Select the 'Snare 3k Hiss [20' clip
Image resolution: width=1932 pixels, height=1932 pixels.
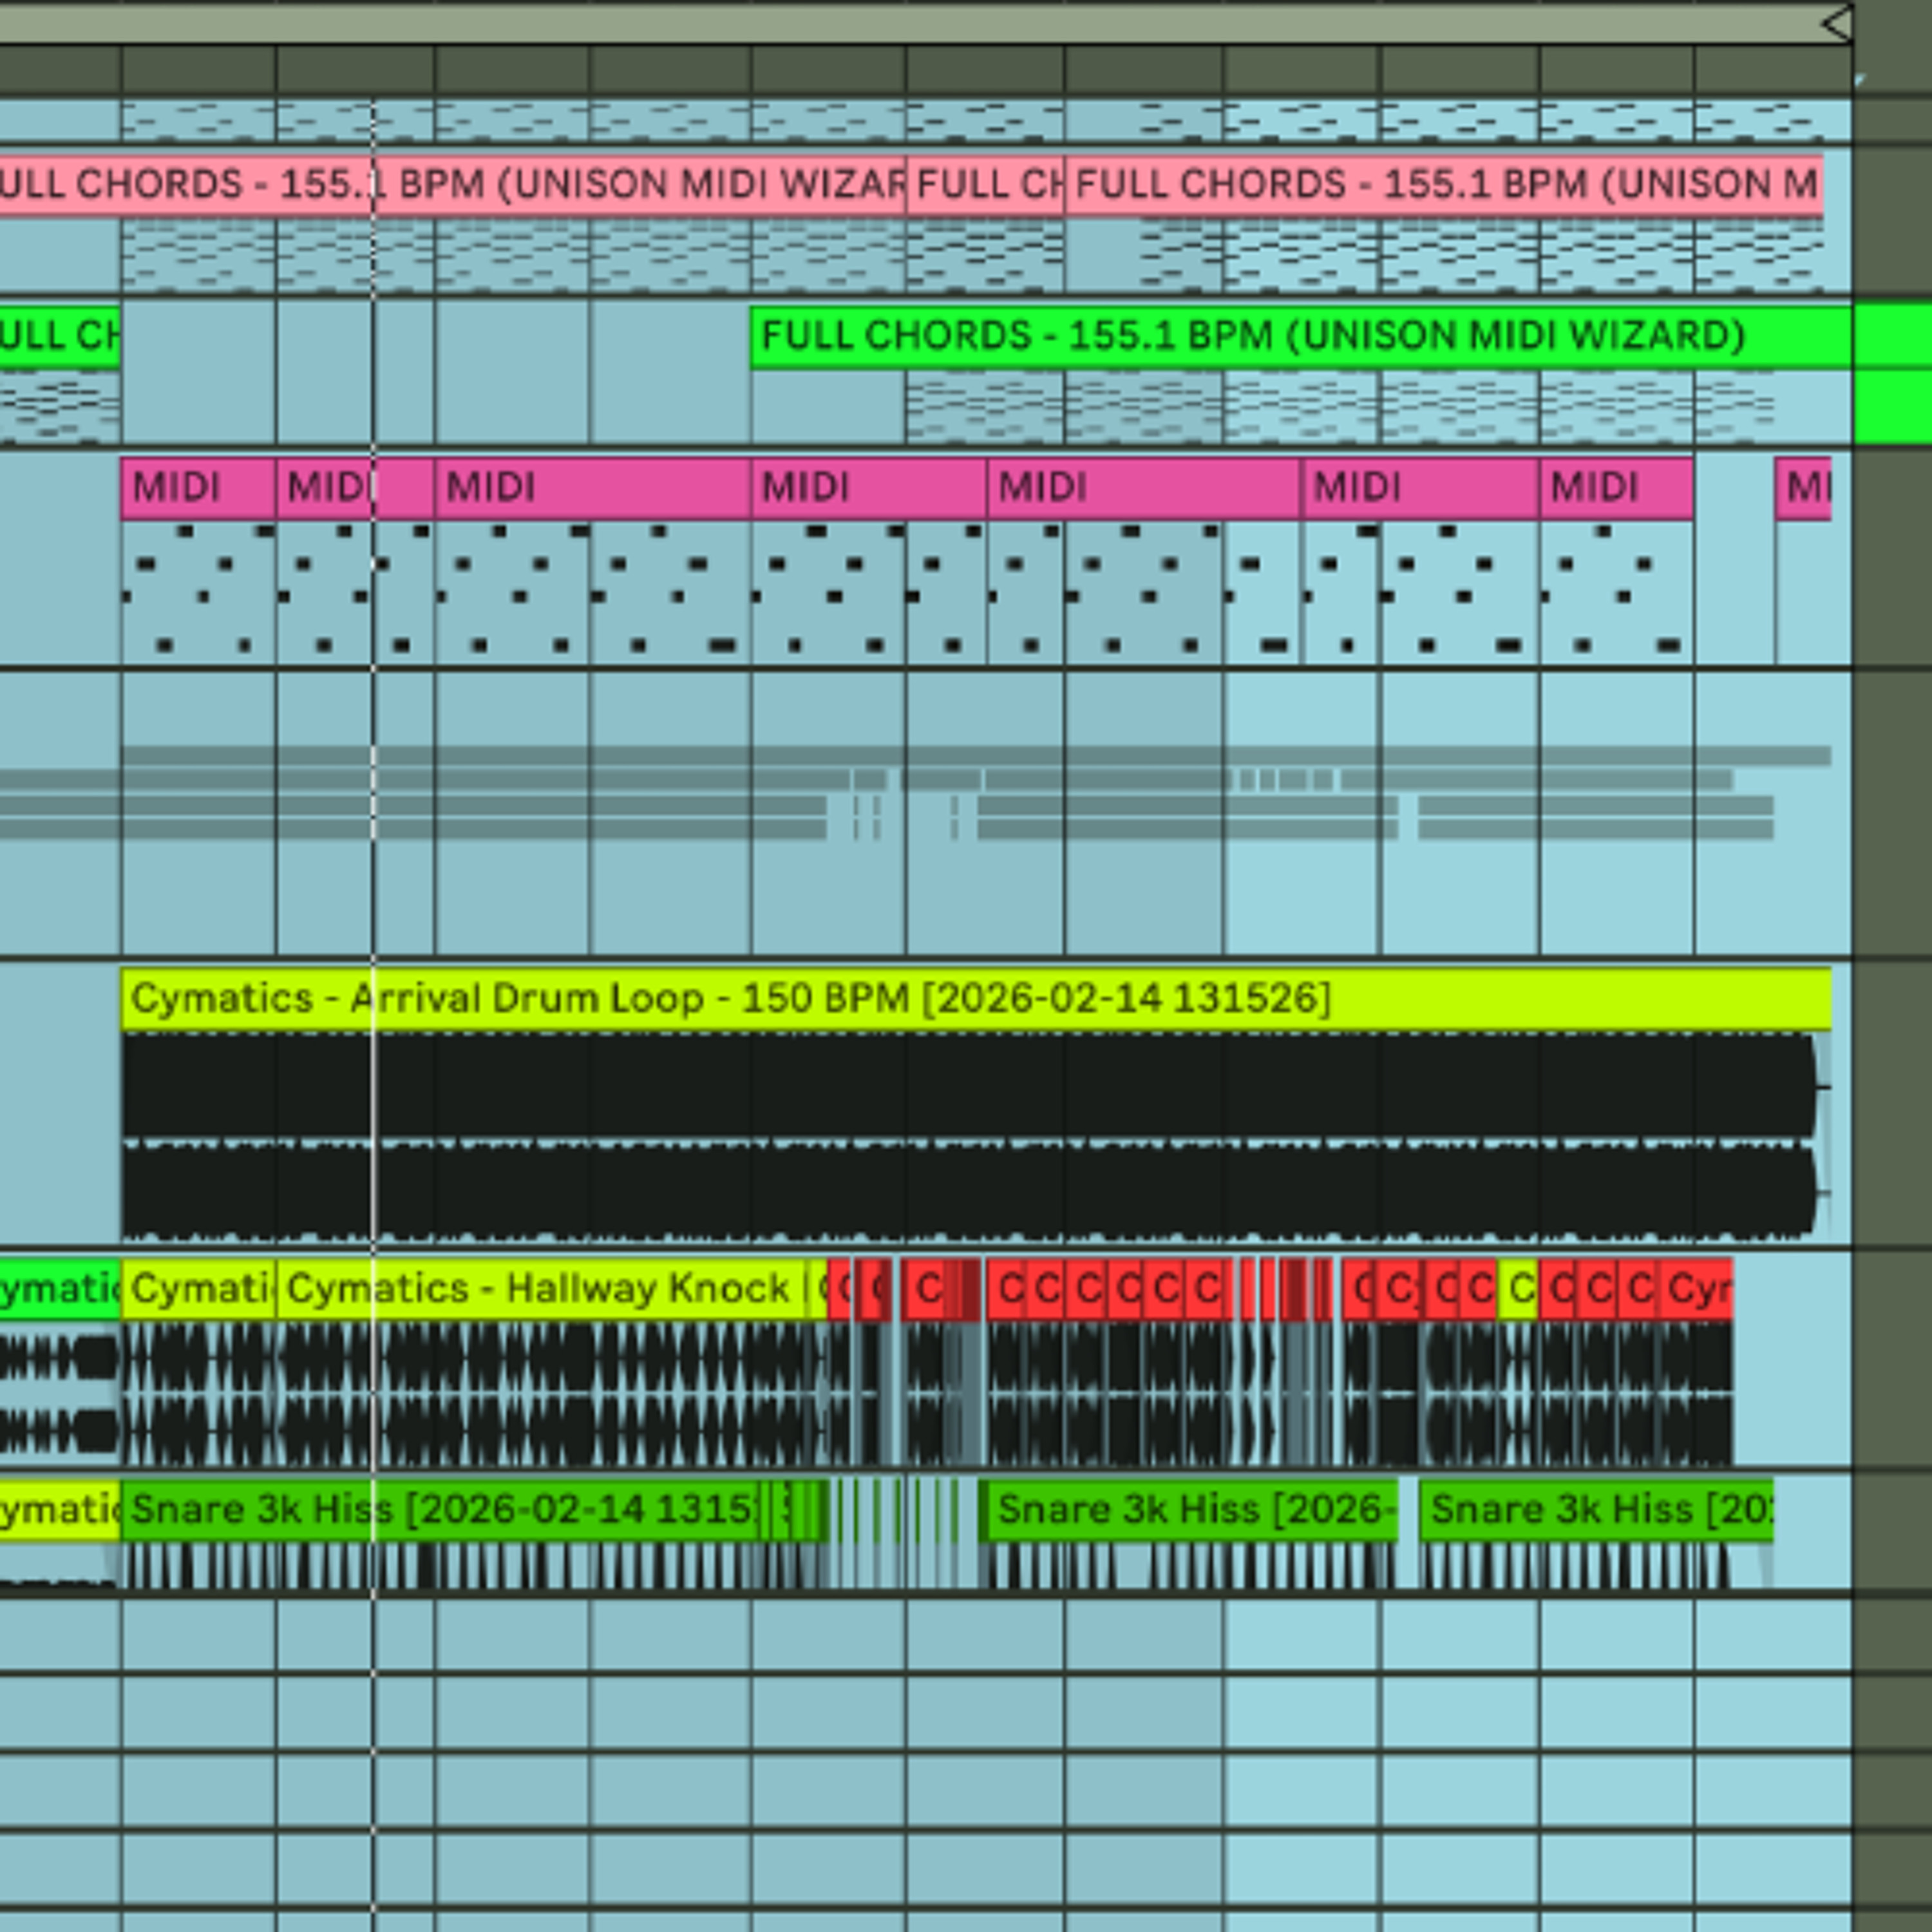click(1596, 1510)
